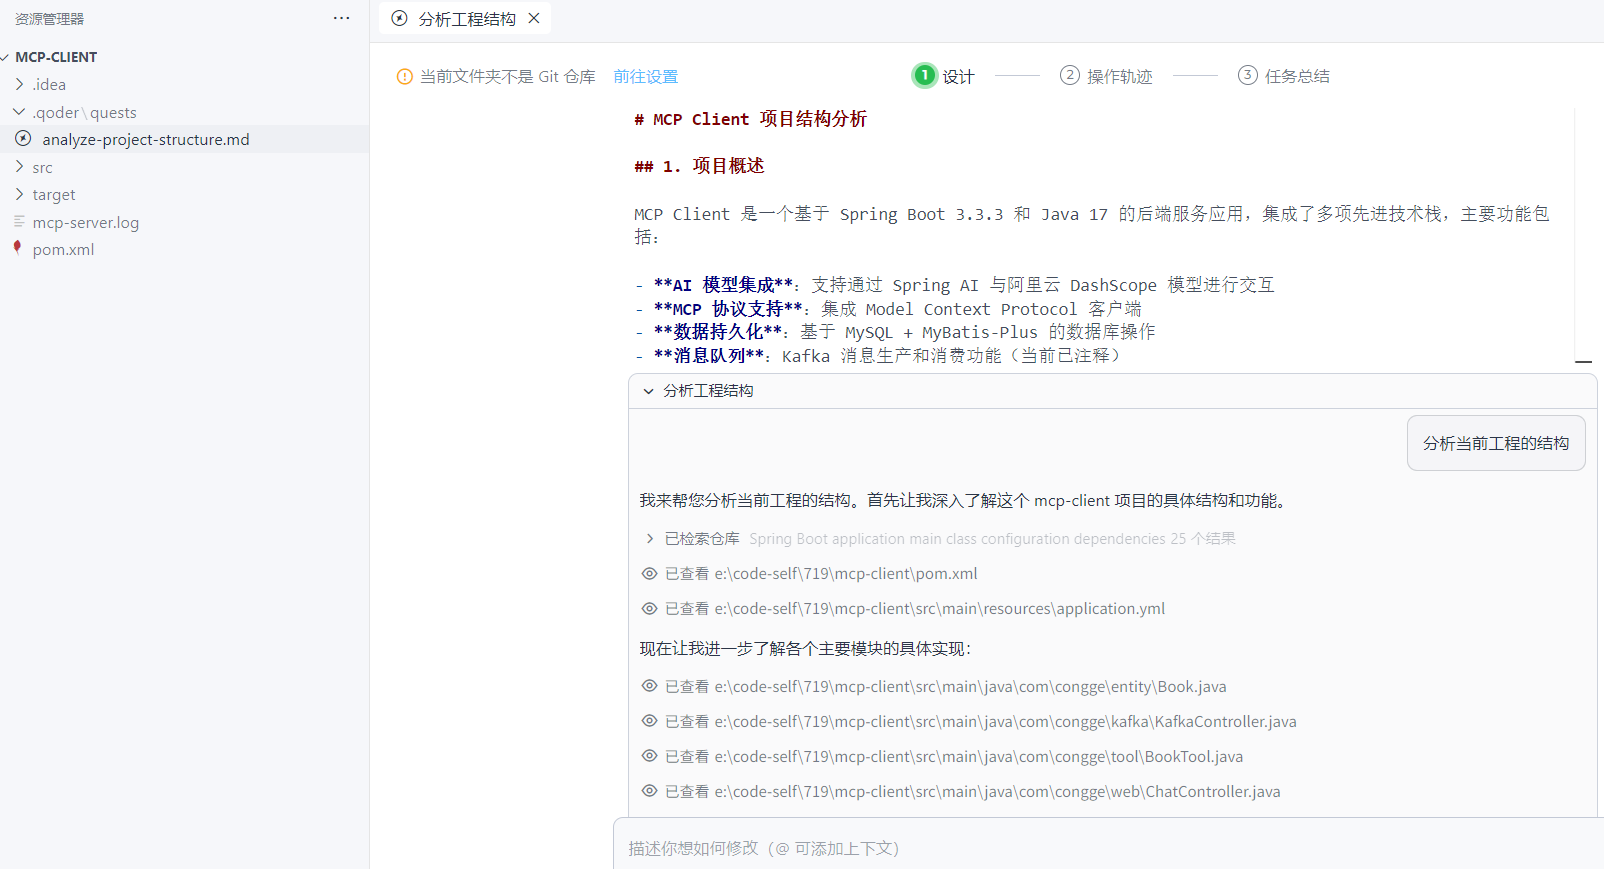Close the 分析工程结构 tab
Viewport: 1604px width, 869px height.
[534, 18]
